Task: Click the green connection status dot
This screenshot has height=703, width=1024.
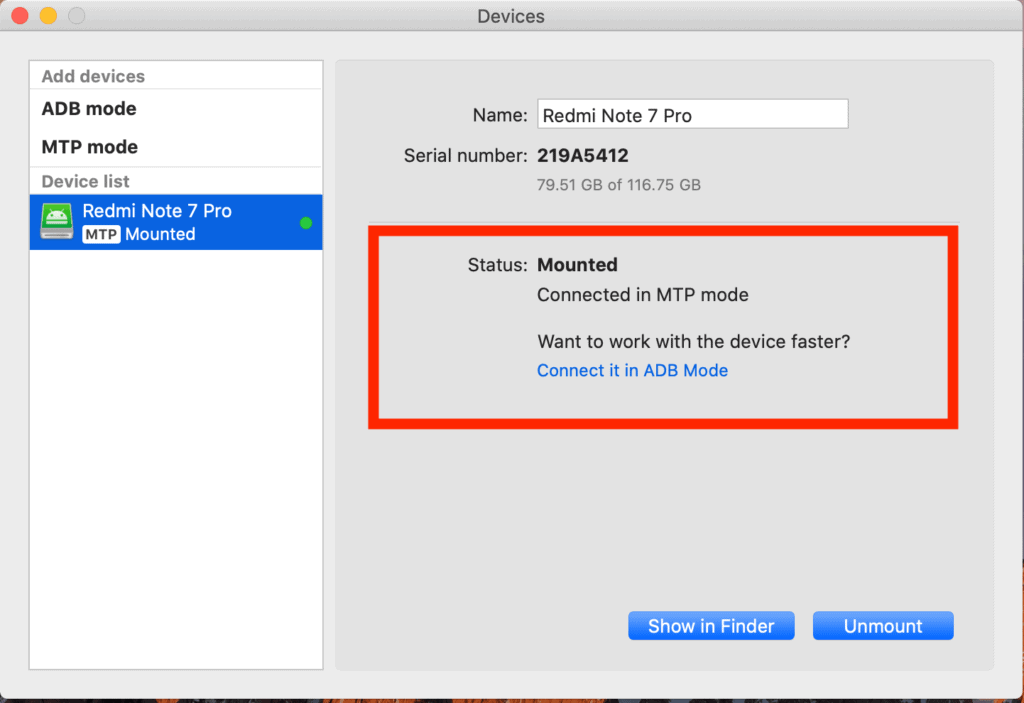Action: [306, 223]
